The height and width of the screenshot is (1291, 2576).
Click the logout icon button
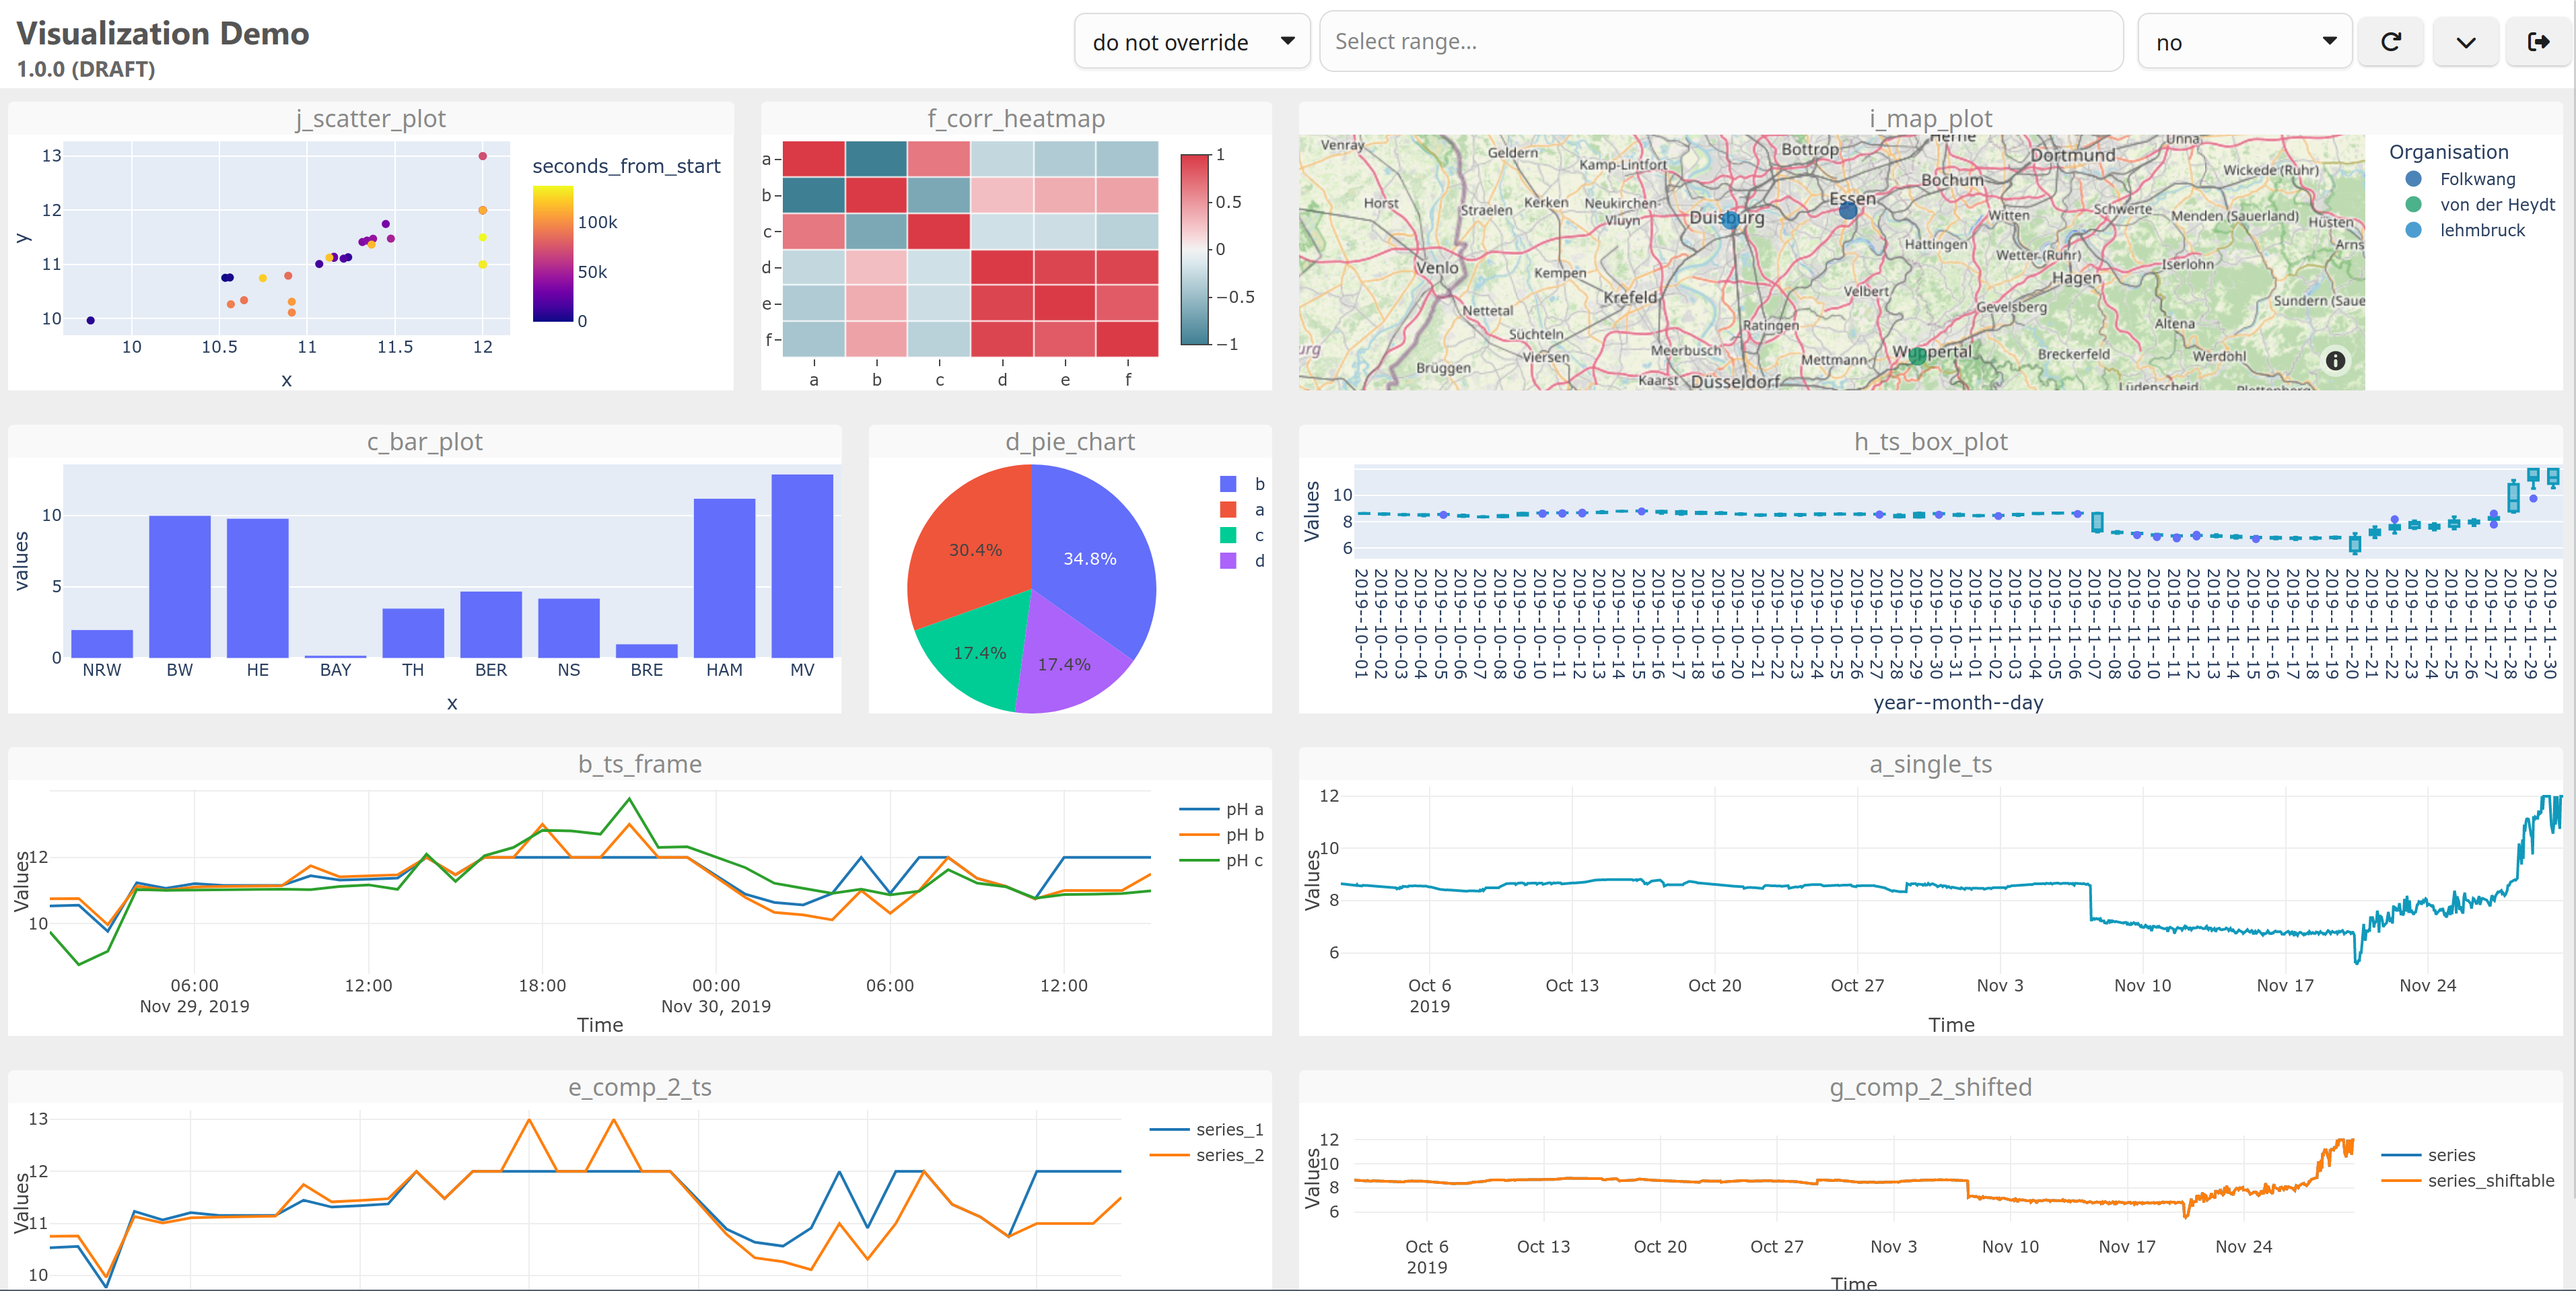pyautogui.click(x=2538, y=42)
